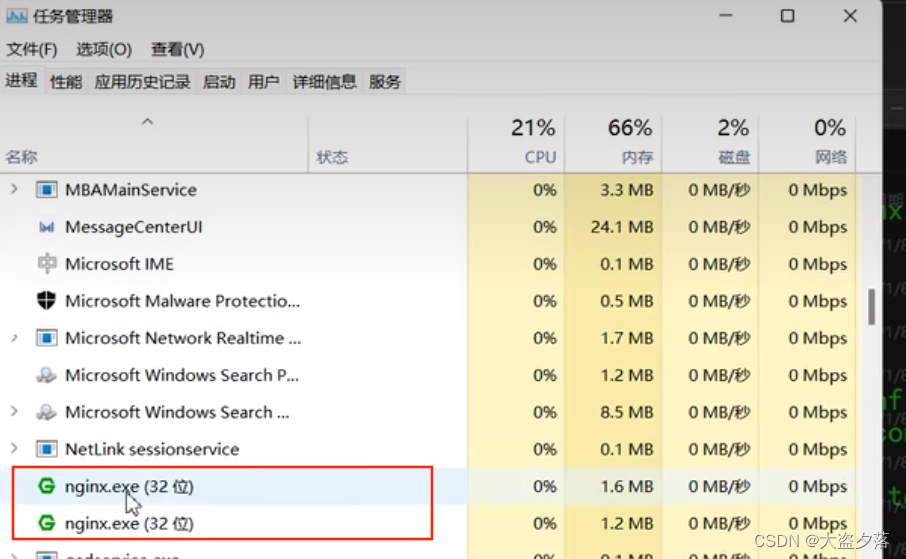This screenshot has width=906, height=559.
Task: Select the NetLink sessionservice process name
Action: tap(152, 449)
